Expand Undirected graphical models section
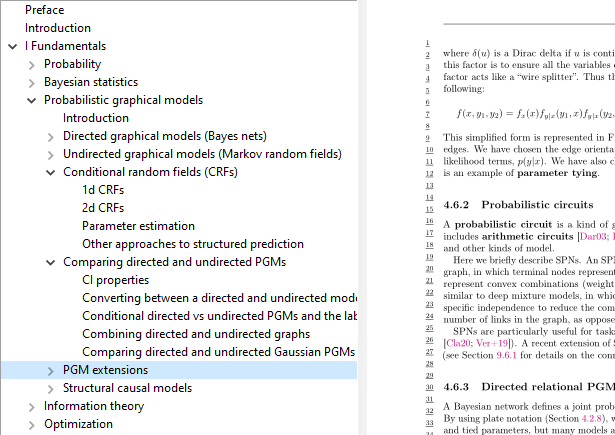 [51, 155]
